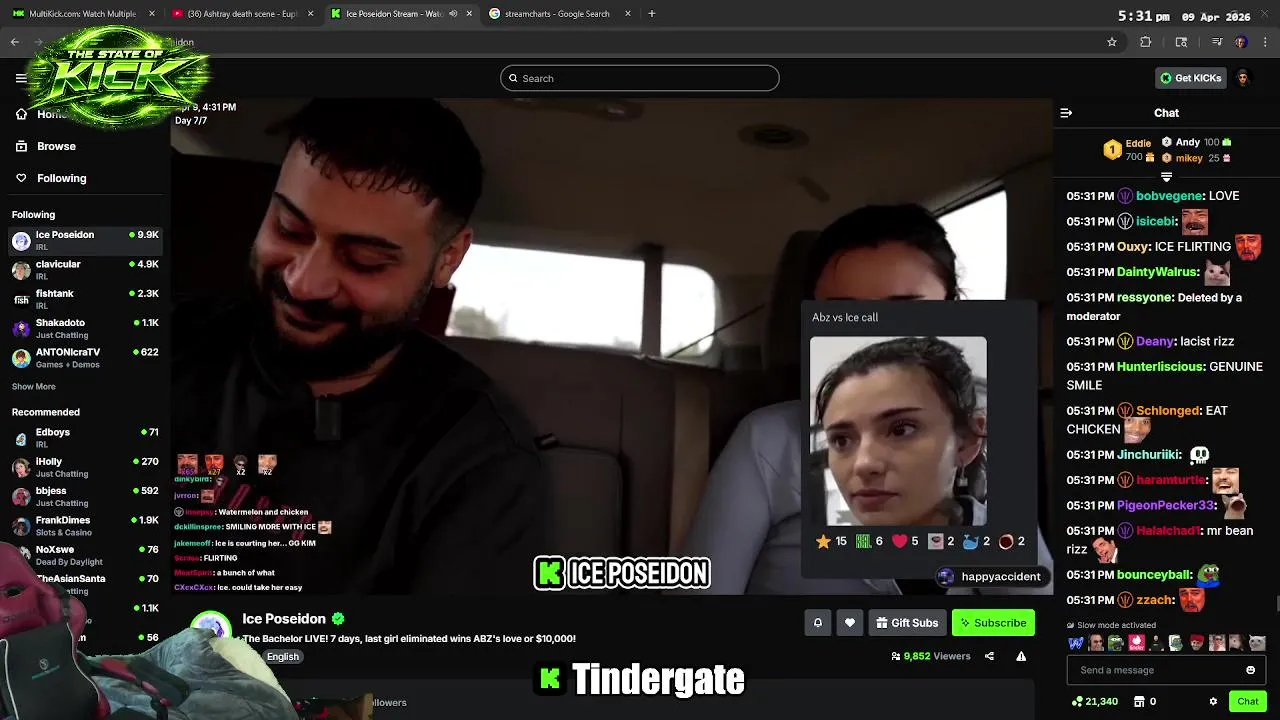This screenshot has width=1280, height=720.
Task: Switch to the streamcharts Google Search tab
Action: pyautogui.click(x=560, y=14)
